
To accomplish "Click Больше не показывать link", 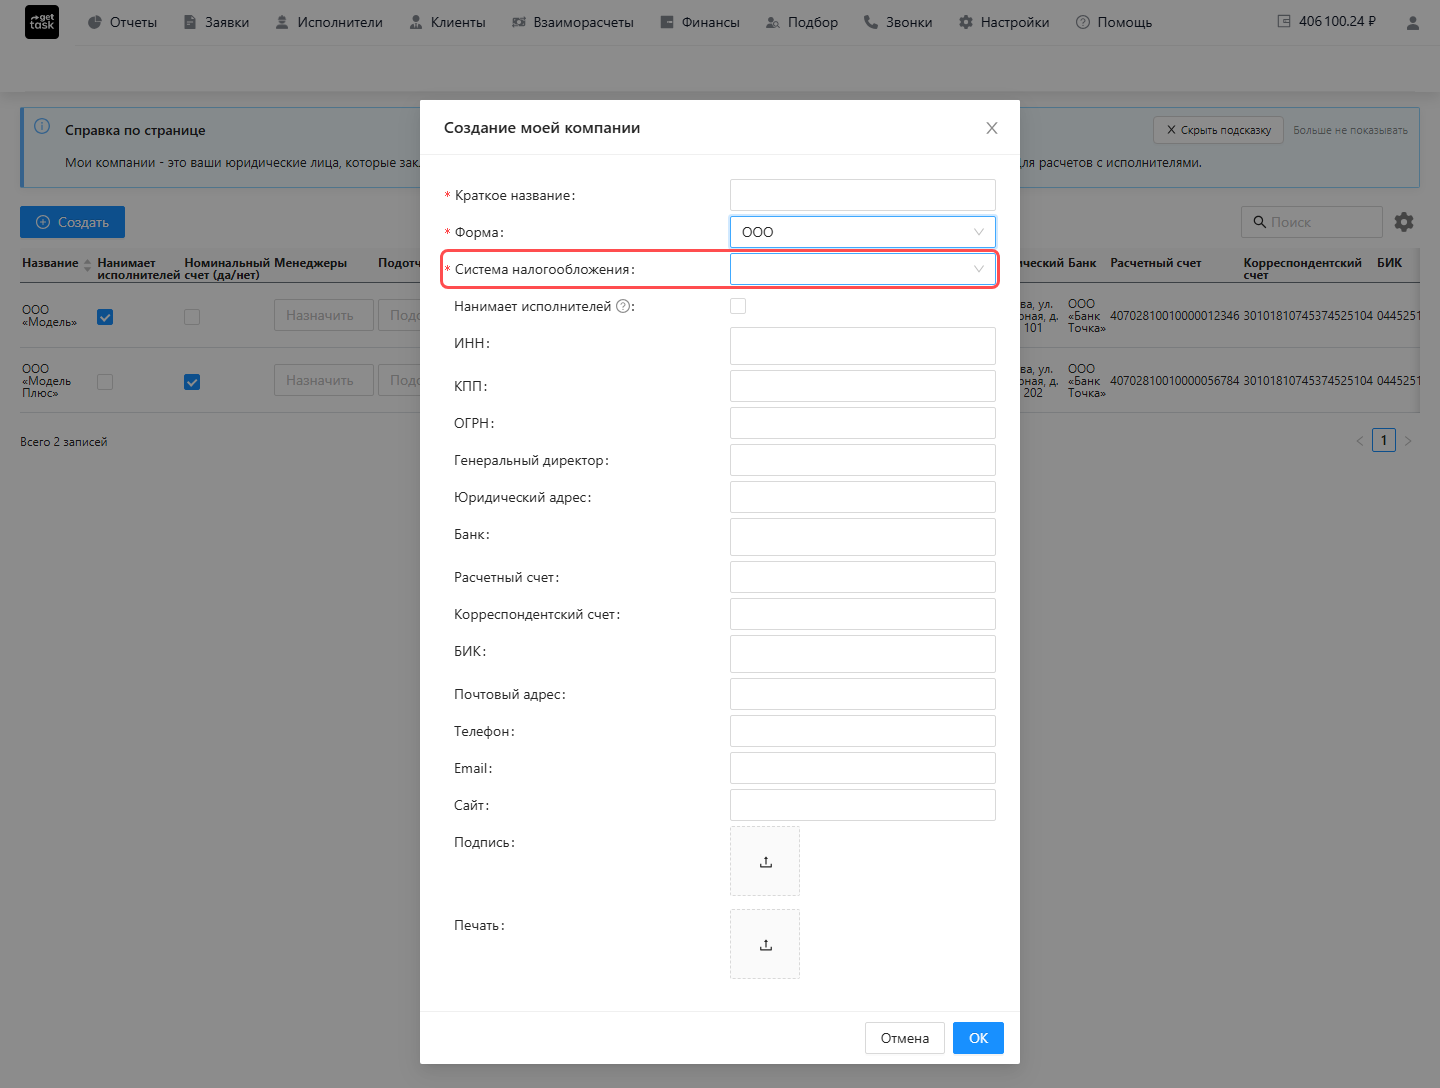I will click(x=1350, y=130).
